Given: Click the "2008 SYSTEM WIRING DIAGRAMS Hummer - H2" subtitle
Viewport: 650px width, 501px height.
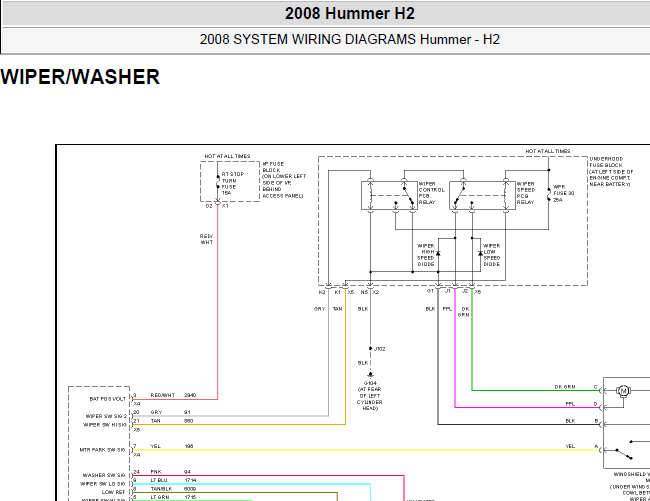Looking at the screenshot, I should (x=349, y=39).
